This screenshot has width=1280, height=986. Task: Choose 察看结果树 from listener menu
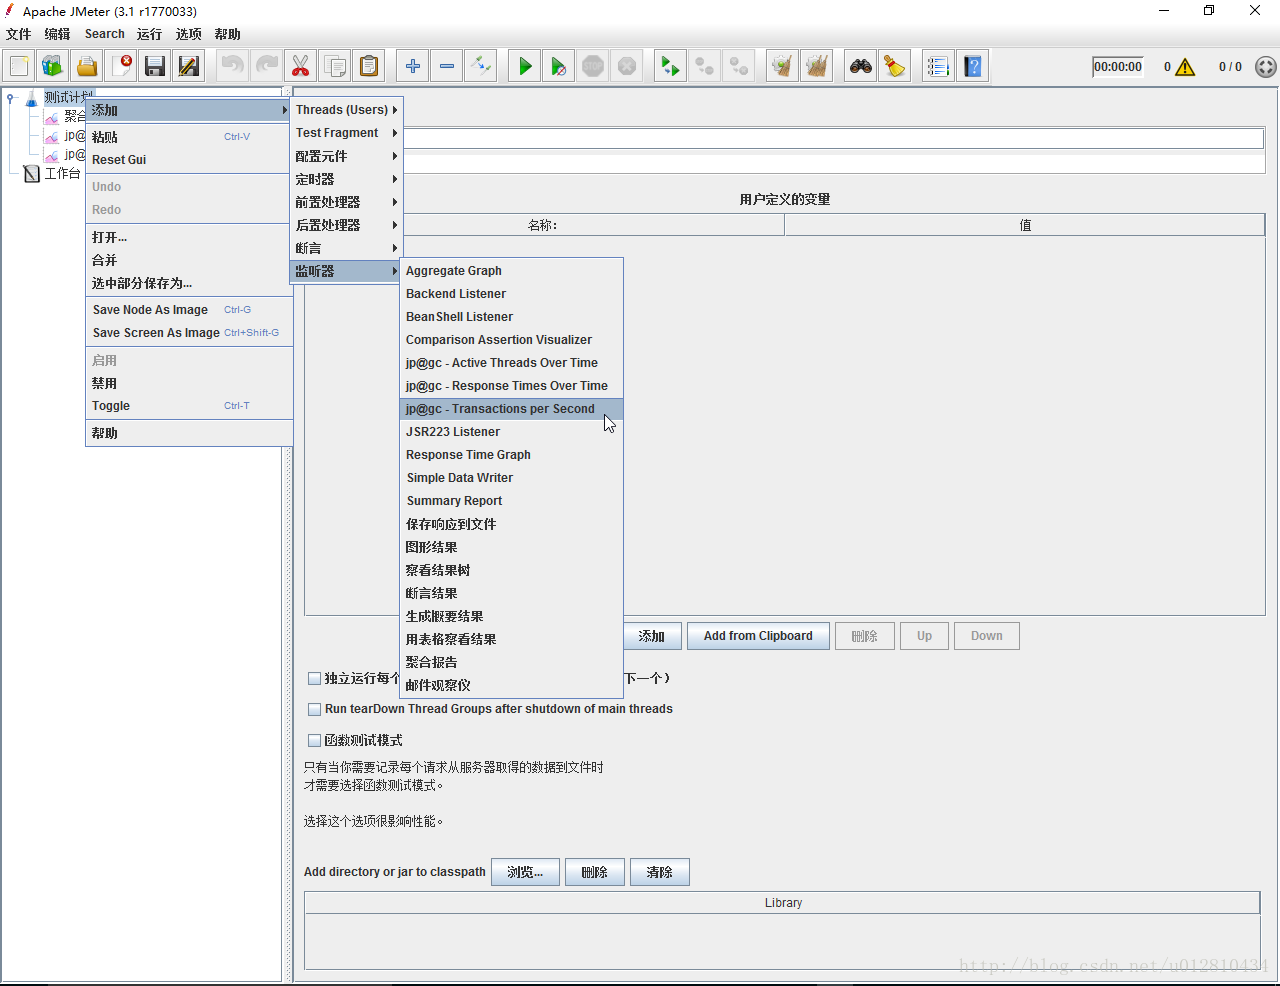tap(511, 570)
